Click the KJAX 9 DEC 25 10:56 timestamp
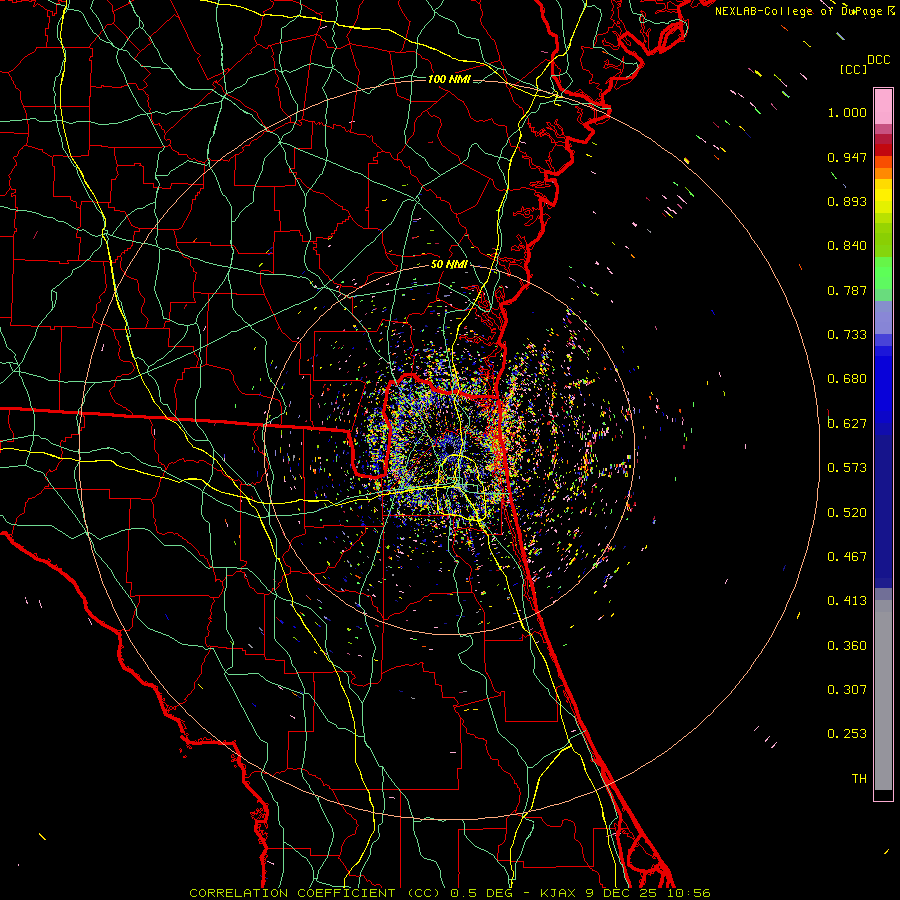 coord(625,893)
